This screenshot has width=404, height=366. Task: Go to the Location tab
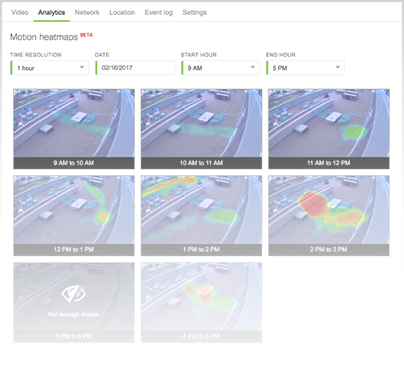click(122, 13)
